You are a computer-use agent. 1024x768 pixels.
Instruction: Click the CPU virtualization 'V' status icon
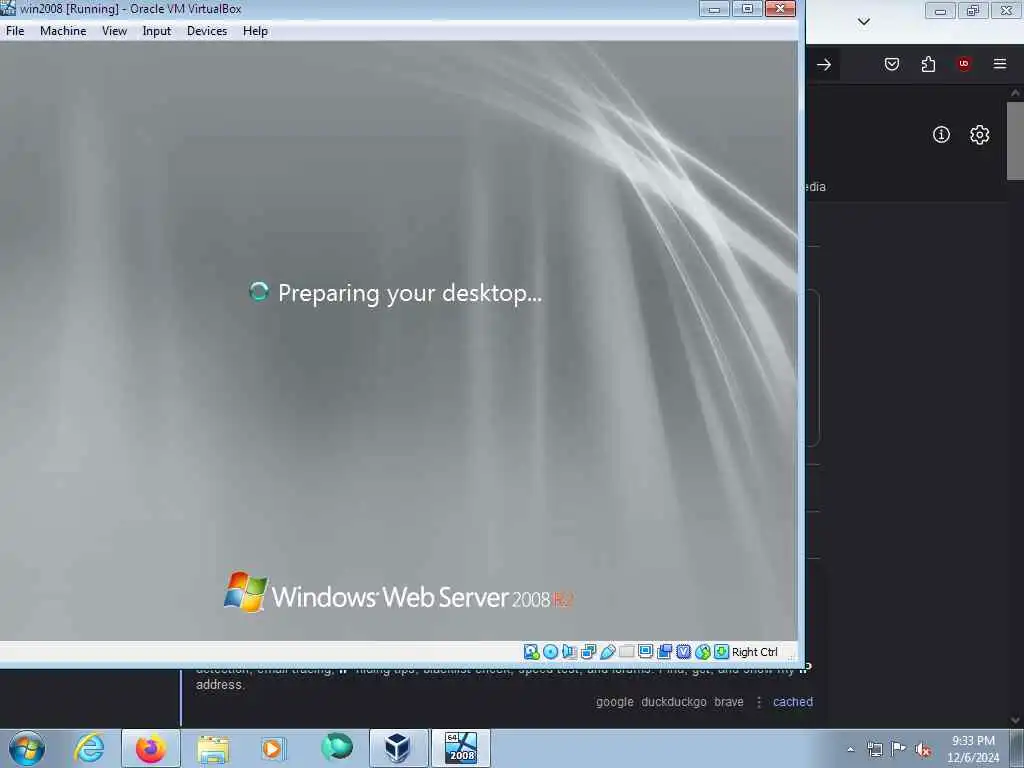pyautogui.click(x=684, y=652)
